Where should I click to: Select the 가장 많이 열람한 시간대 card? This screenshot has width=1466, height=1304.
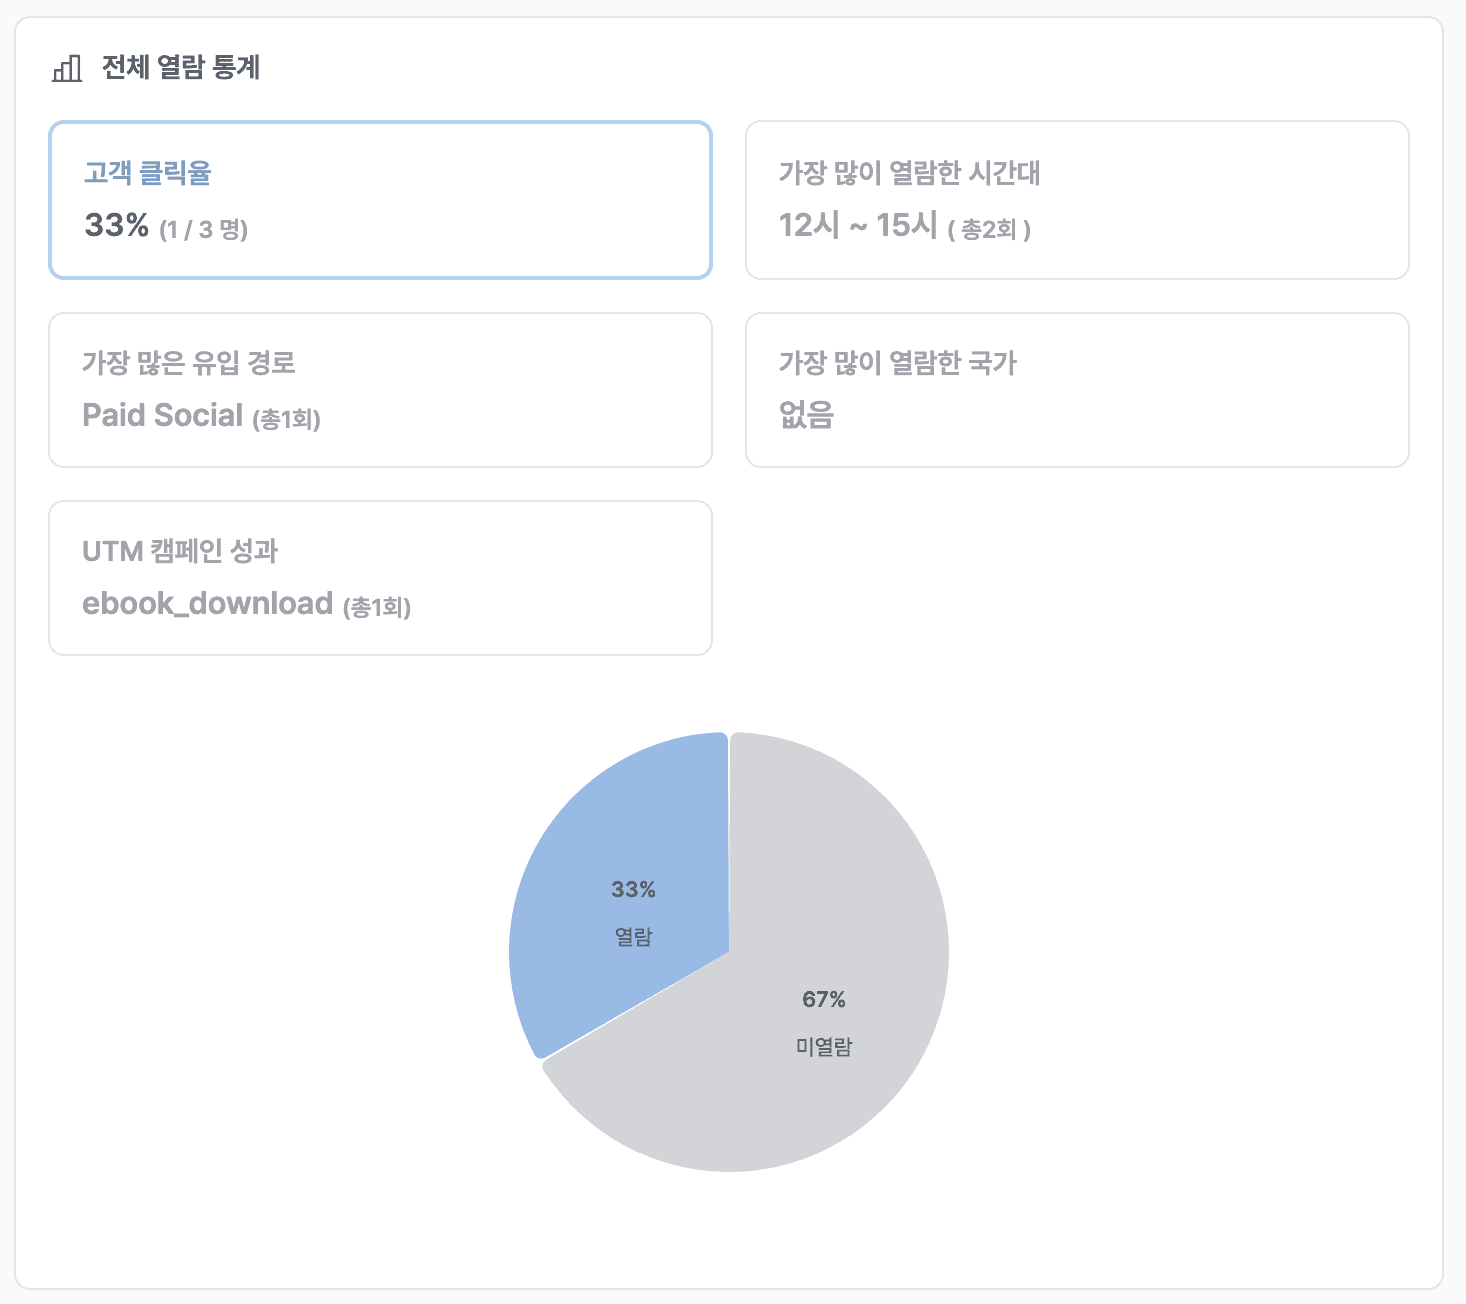[1077, 200]
